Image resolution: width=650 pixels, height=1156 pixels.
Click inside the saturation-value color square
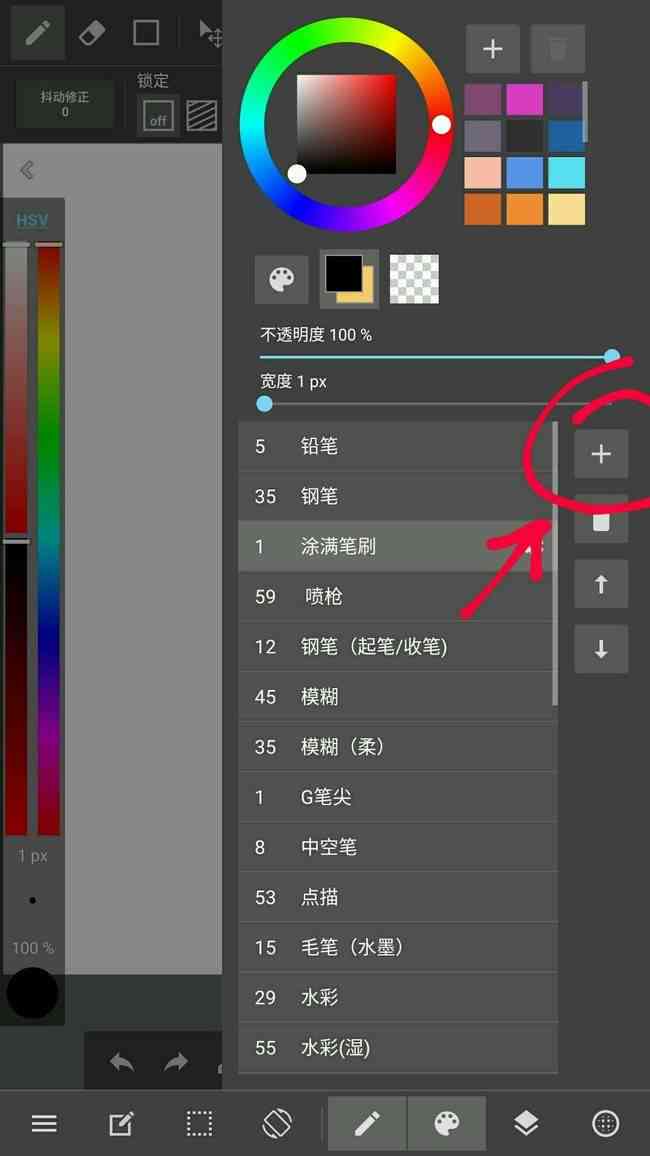click(346, 124)
